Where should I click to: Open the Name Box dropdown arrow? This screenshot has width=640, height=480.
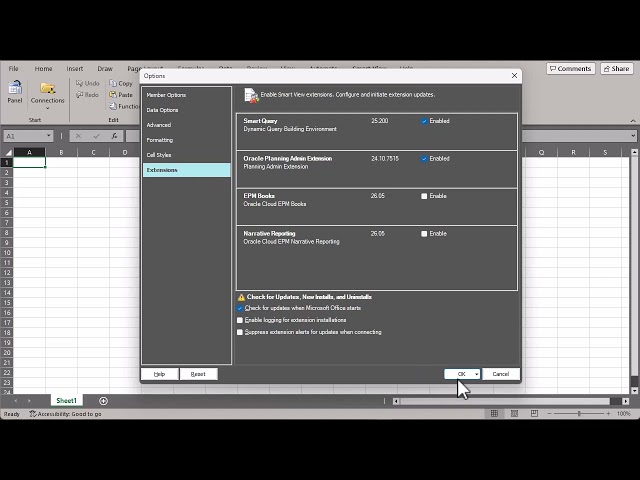49,136
